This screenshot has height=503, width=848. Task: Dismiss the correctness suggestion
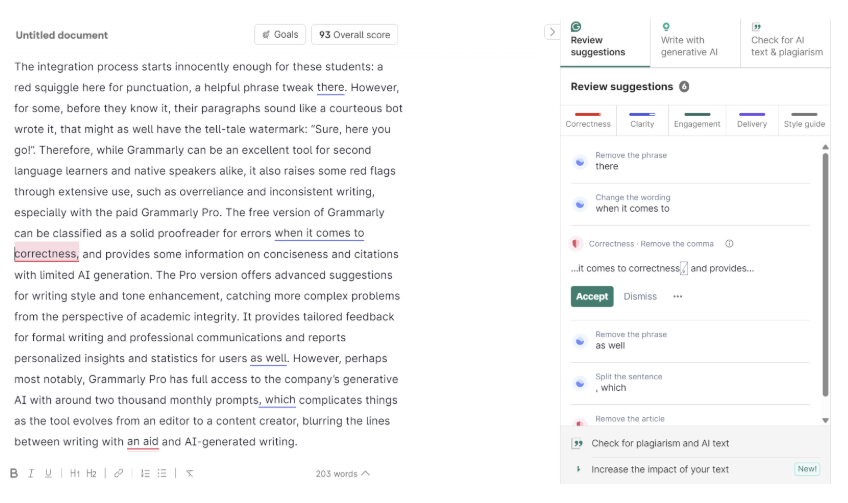(640, 296)
